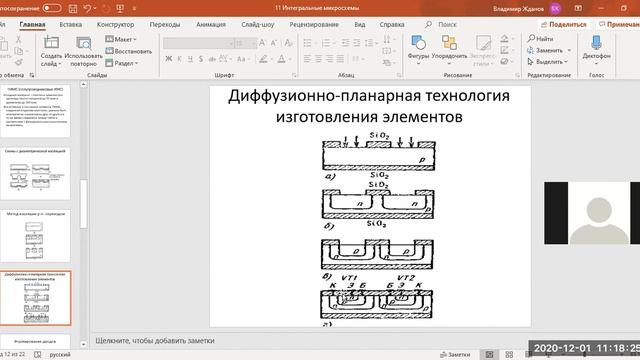
Task: Open the Макет layout dropdown
Action: click(121, 39)
